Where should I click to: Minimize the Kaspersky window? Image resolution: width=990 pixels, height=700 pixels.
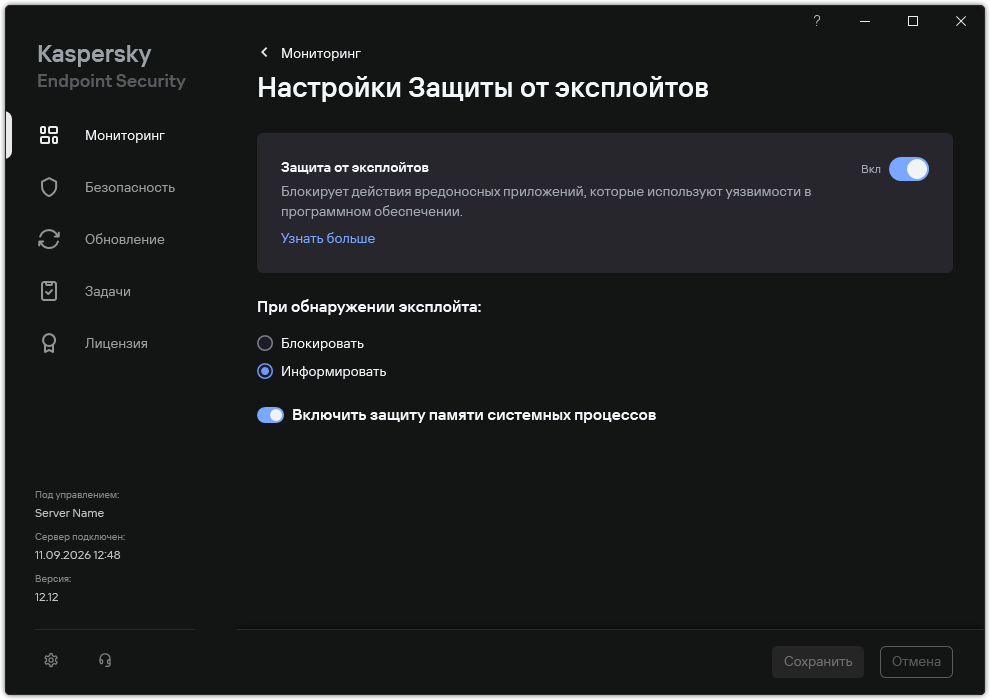coord(865,21)
